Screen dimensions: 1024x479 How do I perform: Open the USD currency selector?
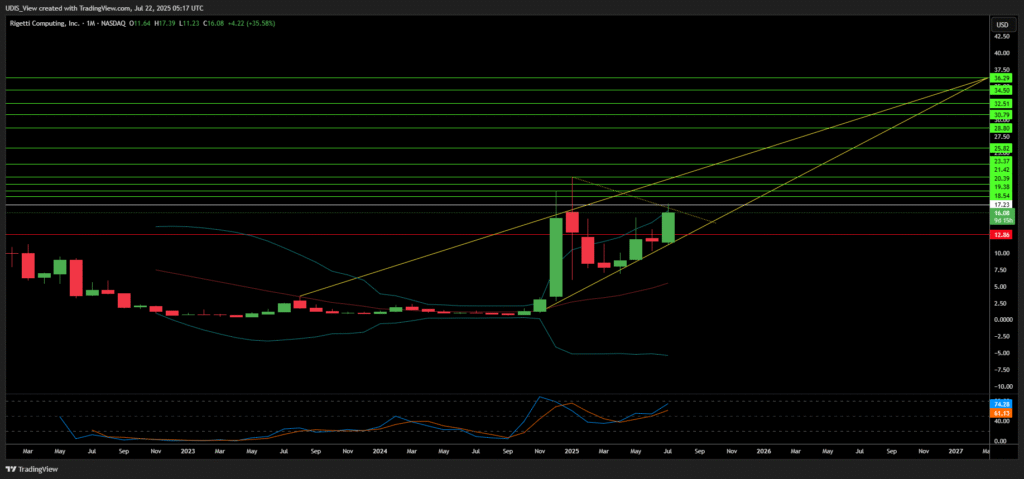coord(1001,24)
